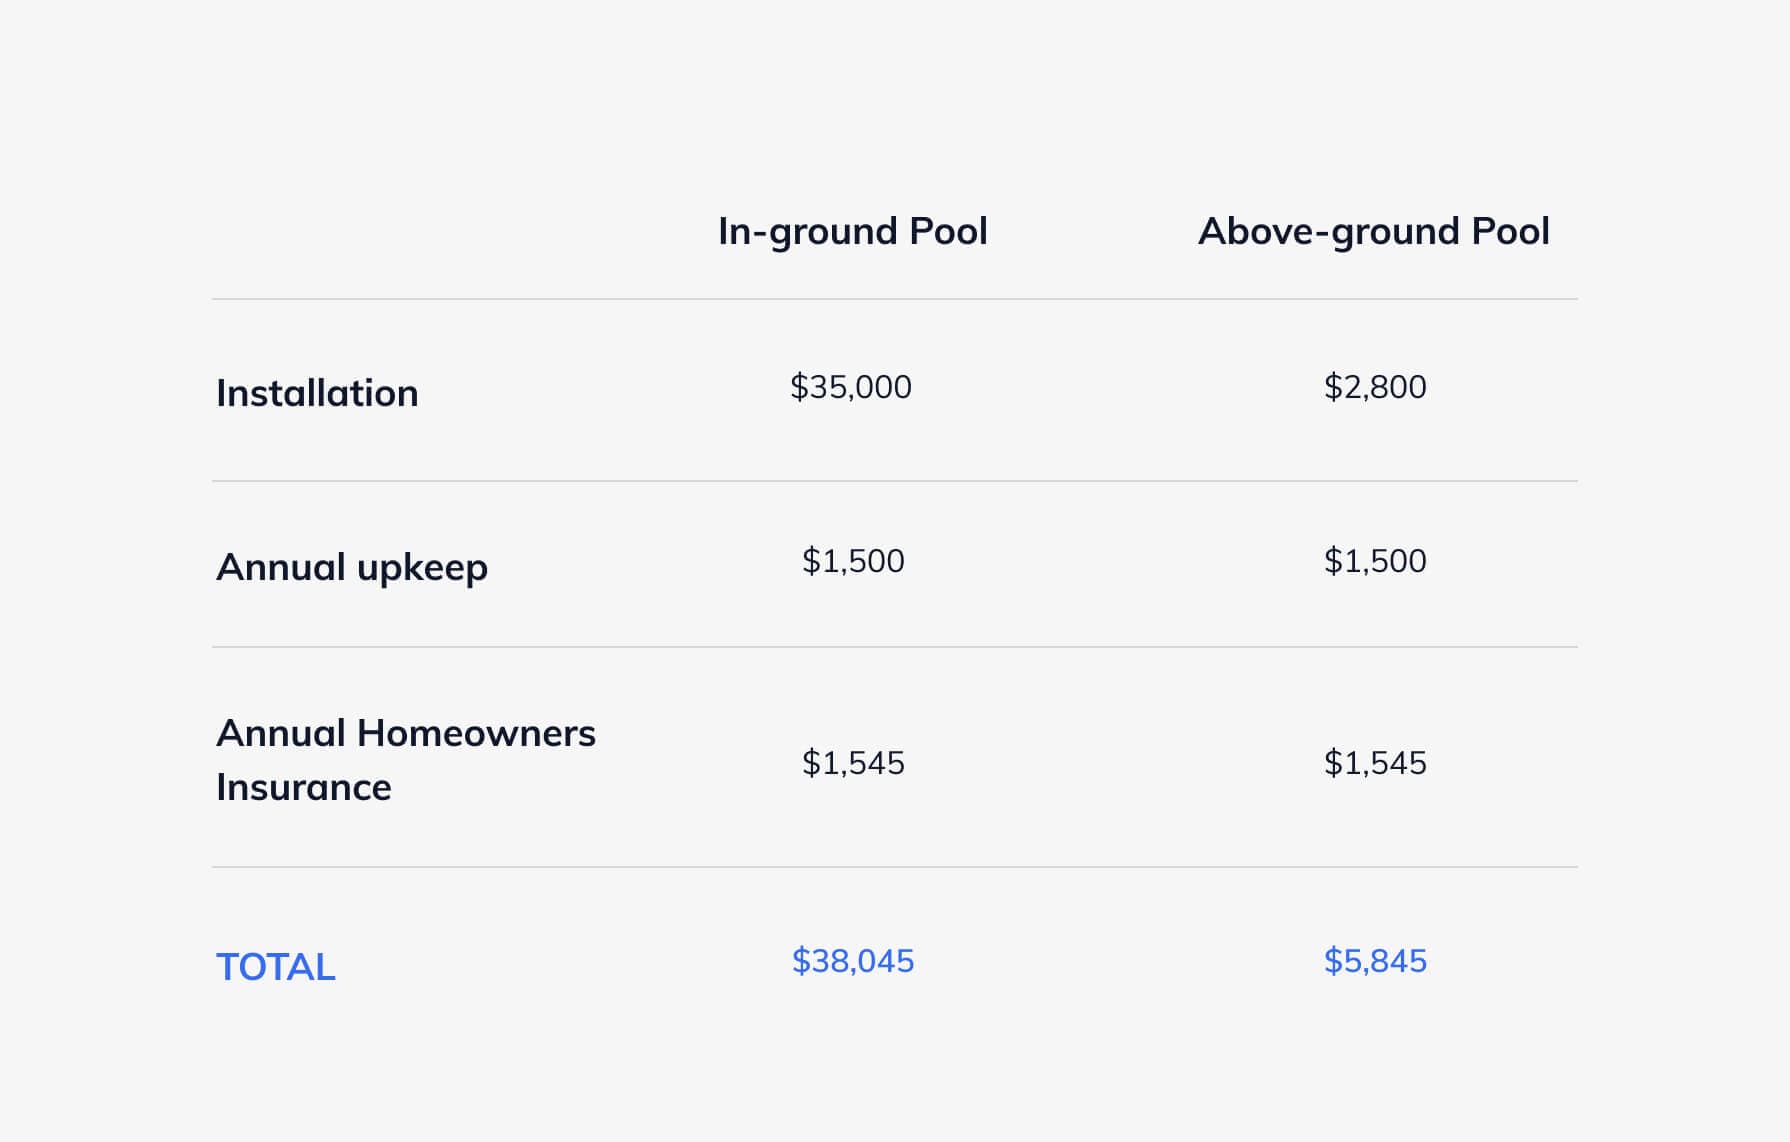Select the Installation row label
1790x1142 pixels.
[317, 393]
